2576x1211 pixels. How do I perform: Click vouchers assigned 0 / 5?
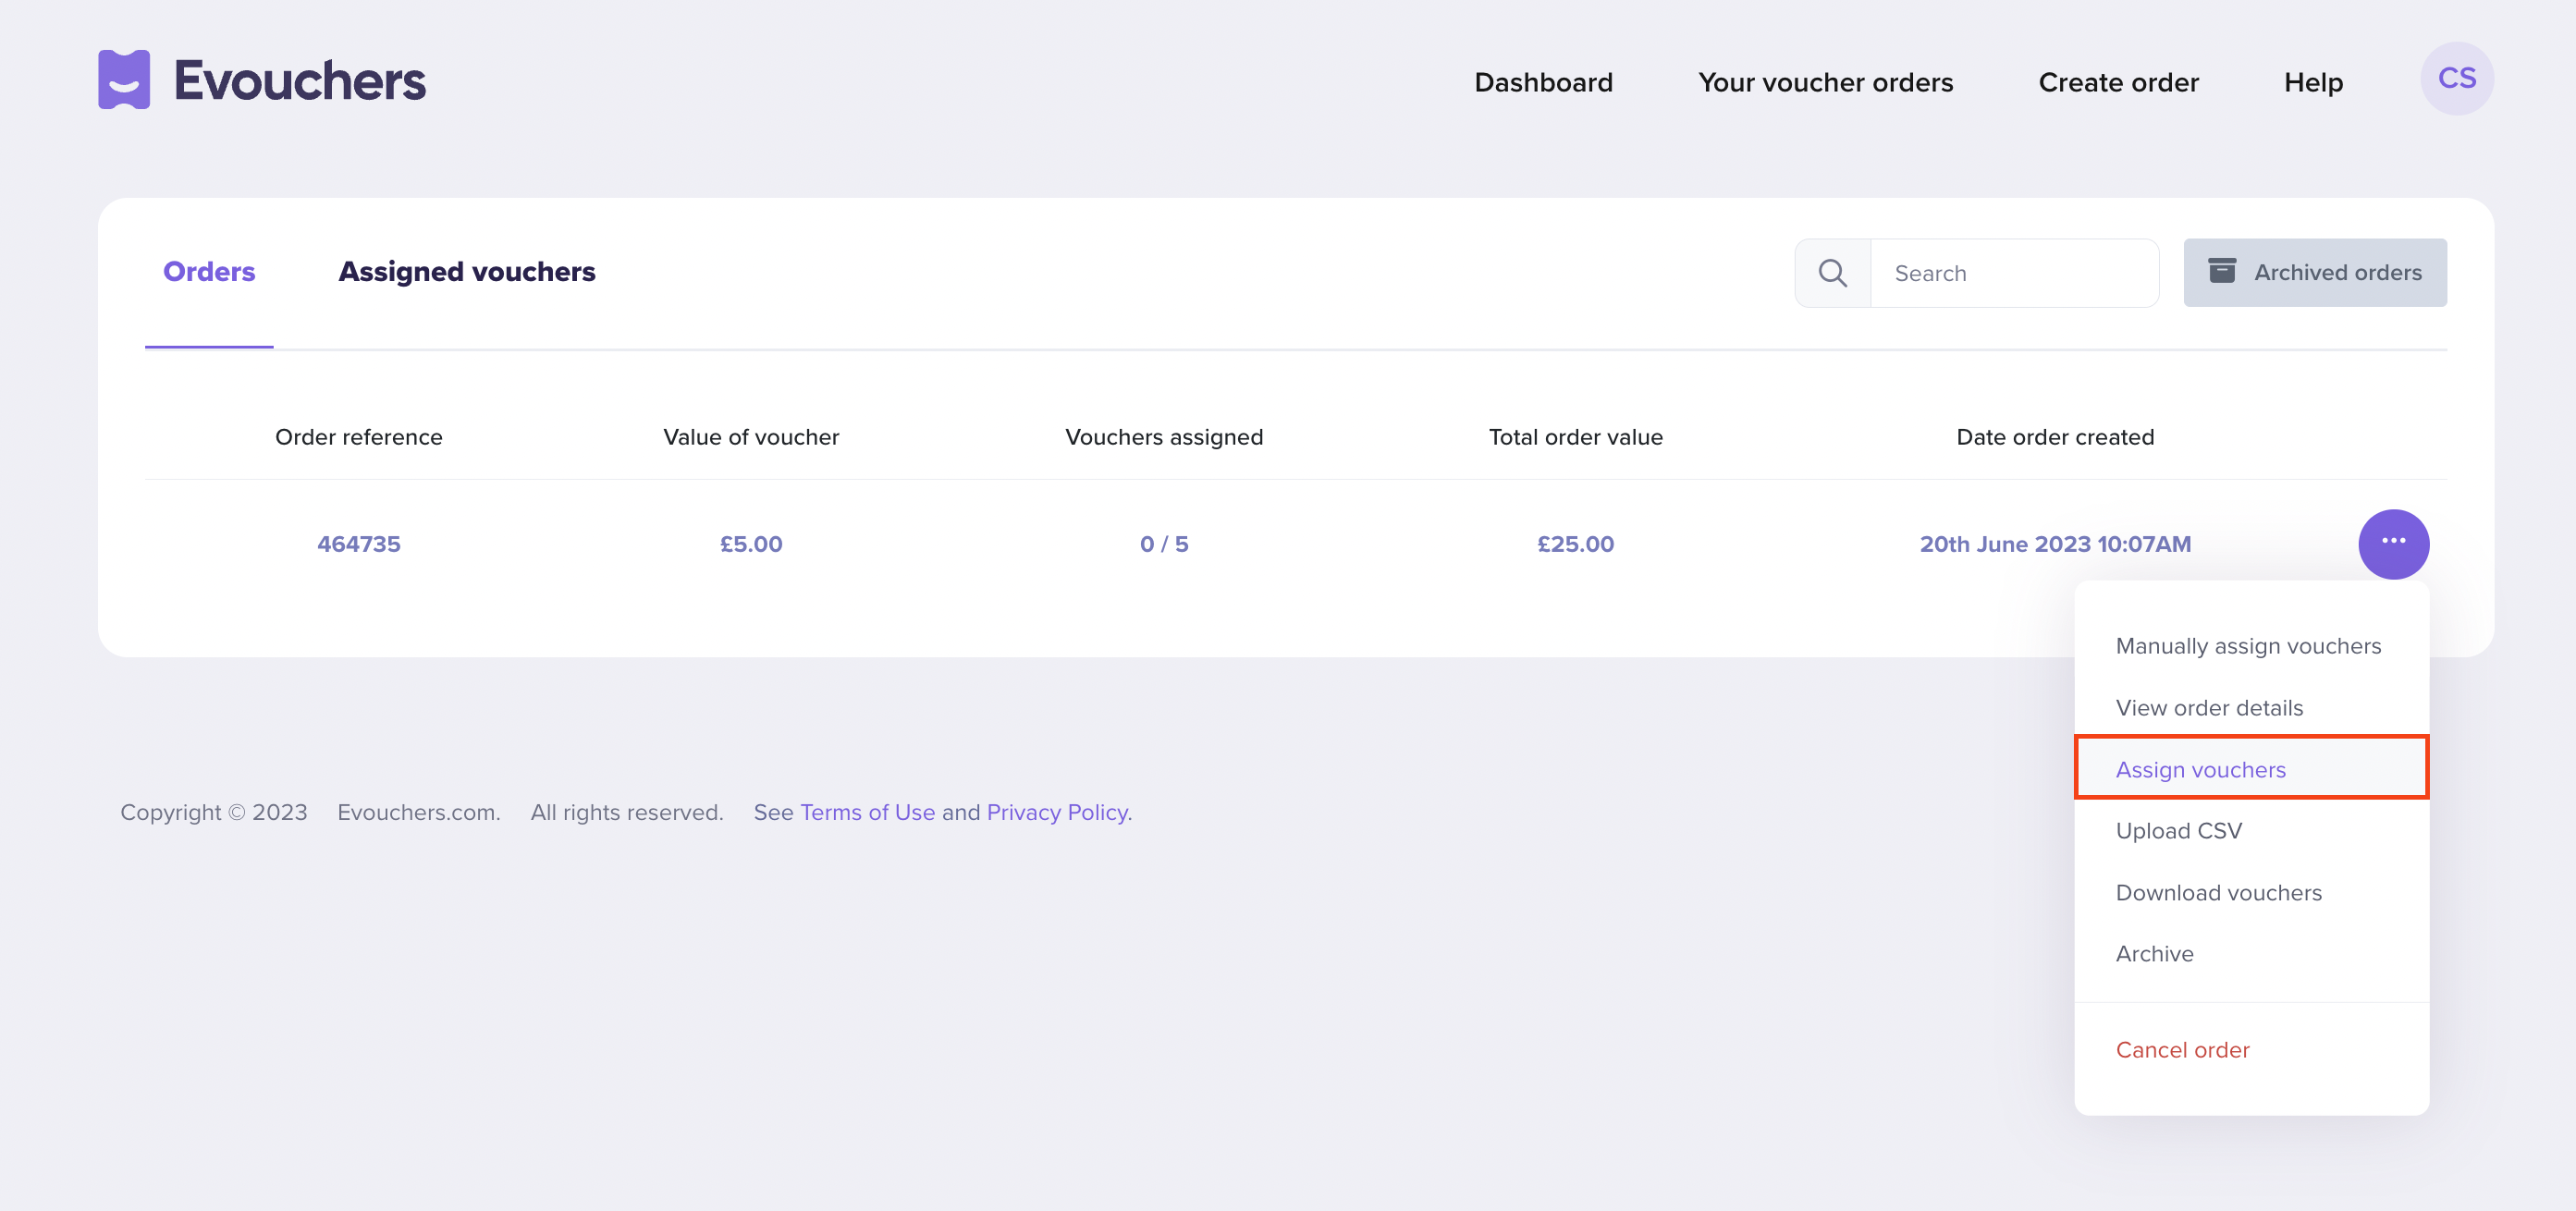pyautogui.click(x=1164, y=544)
